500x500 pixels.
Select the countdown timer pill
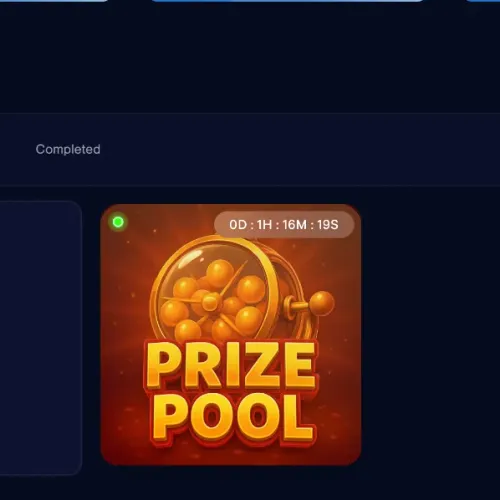coord(284,225)
